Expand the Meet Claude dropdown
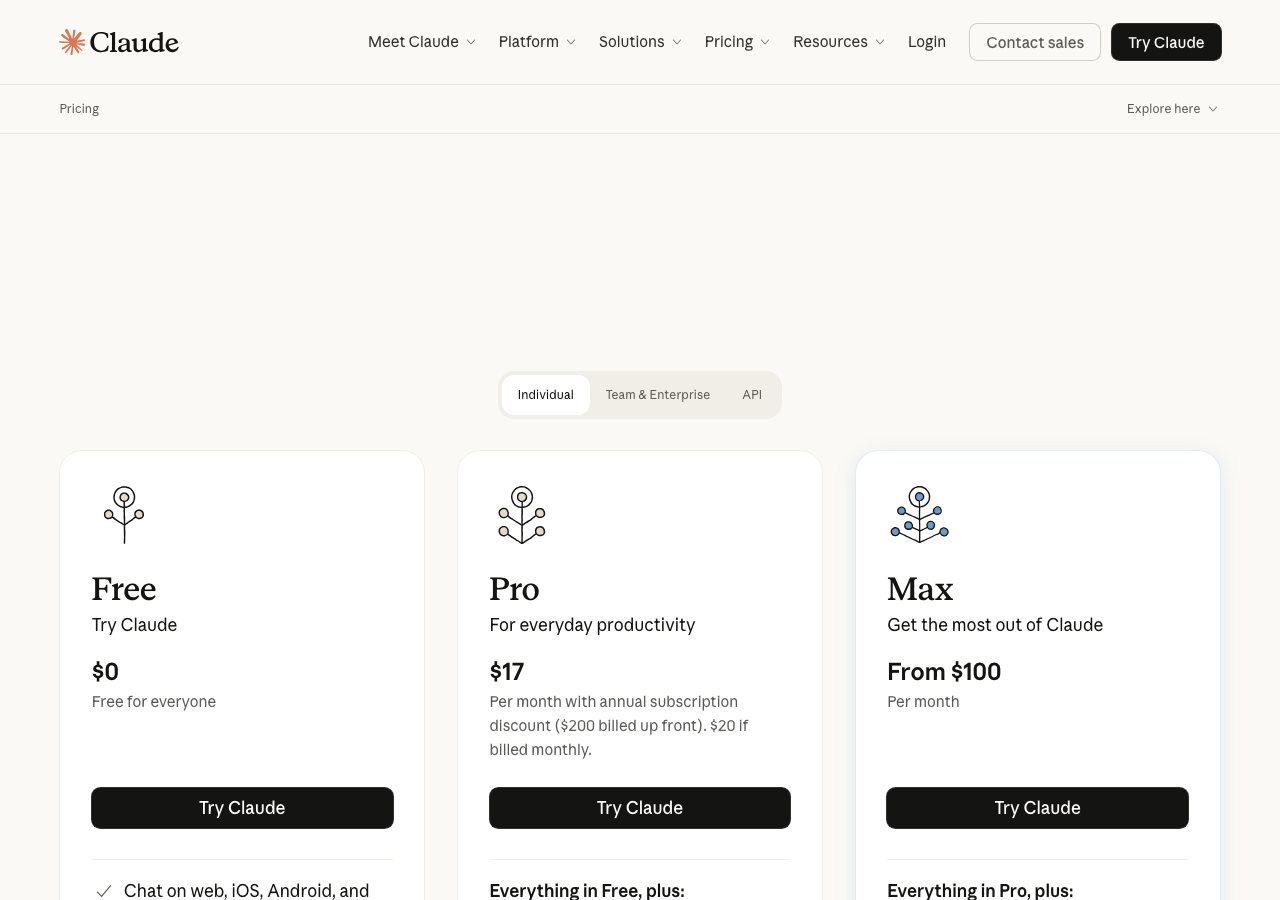 coord(420,41)
